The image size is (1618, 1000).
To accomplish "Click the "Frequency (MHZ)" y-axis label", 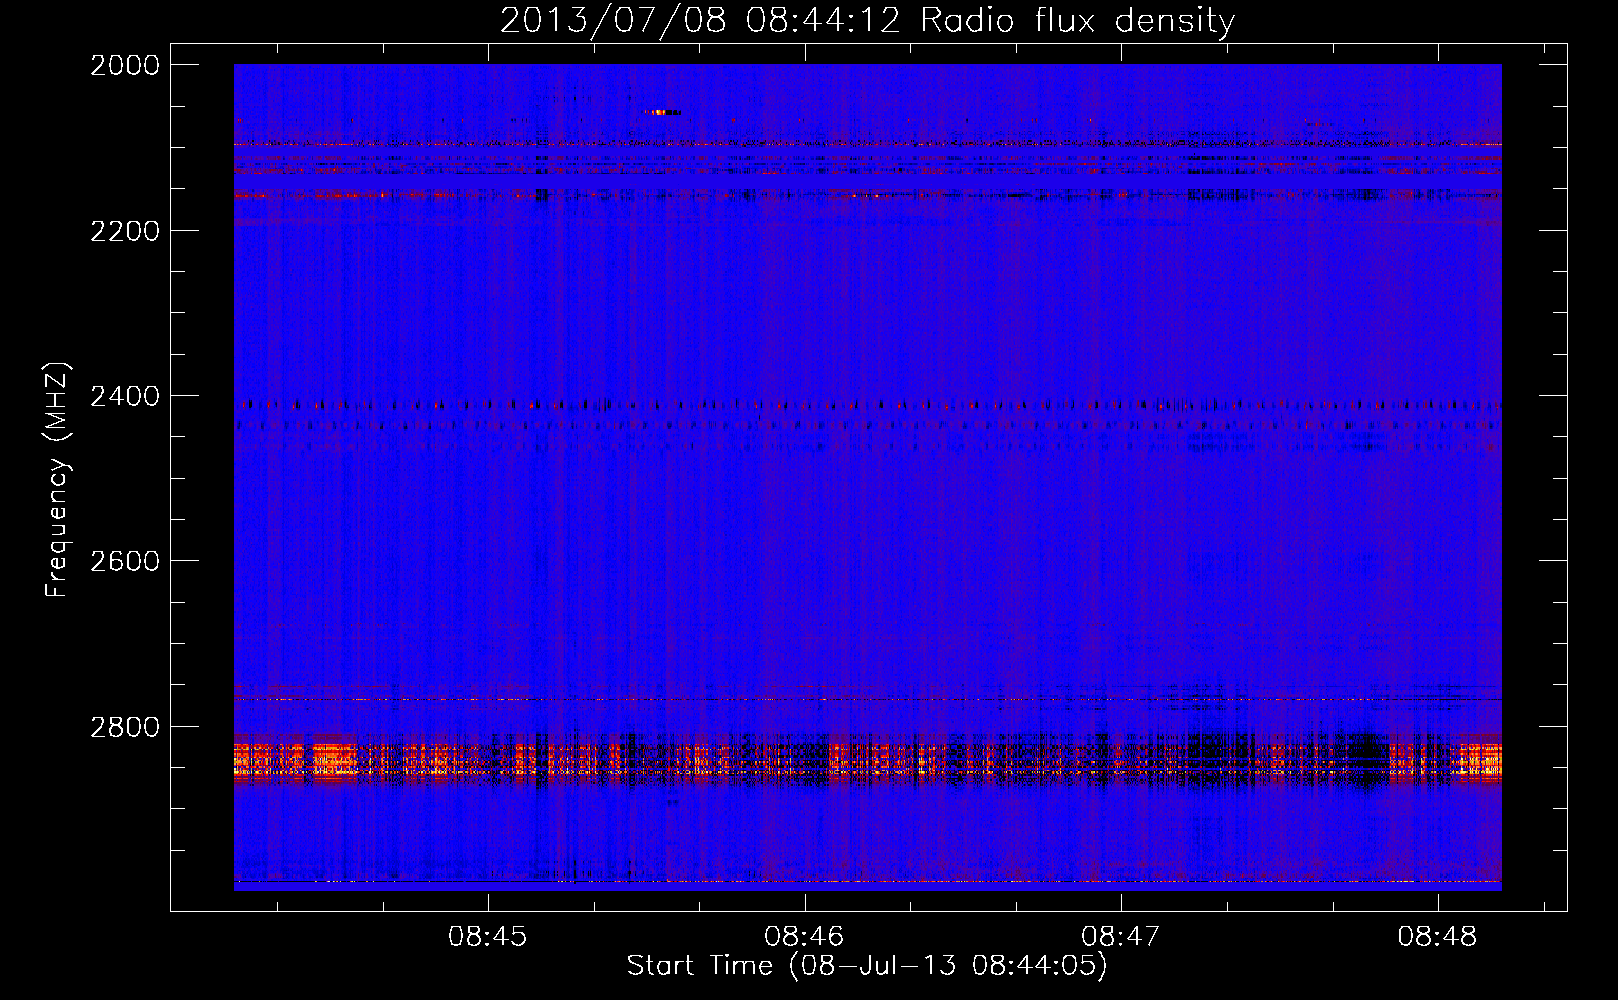I will click(x=58, y=480).
